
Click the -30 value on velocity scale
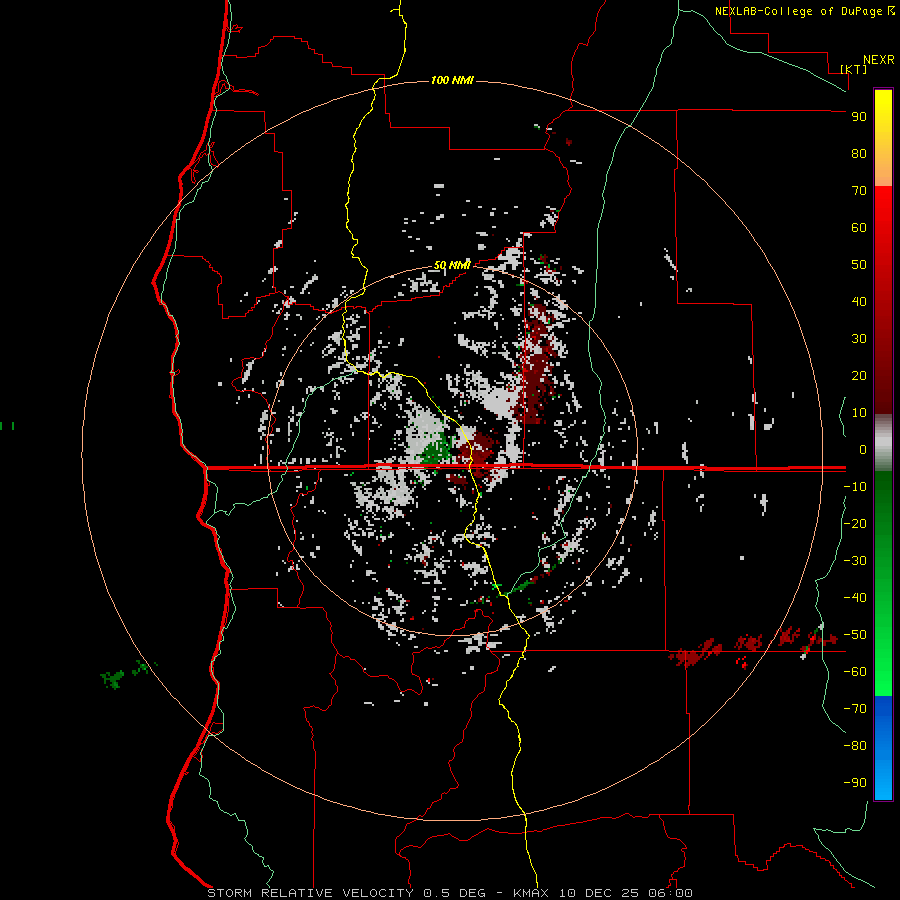[x=855, y=561]
